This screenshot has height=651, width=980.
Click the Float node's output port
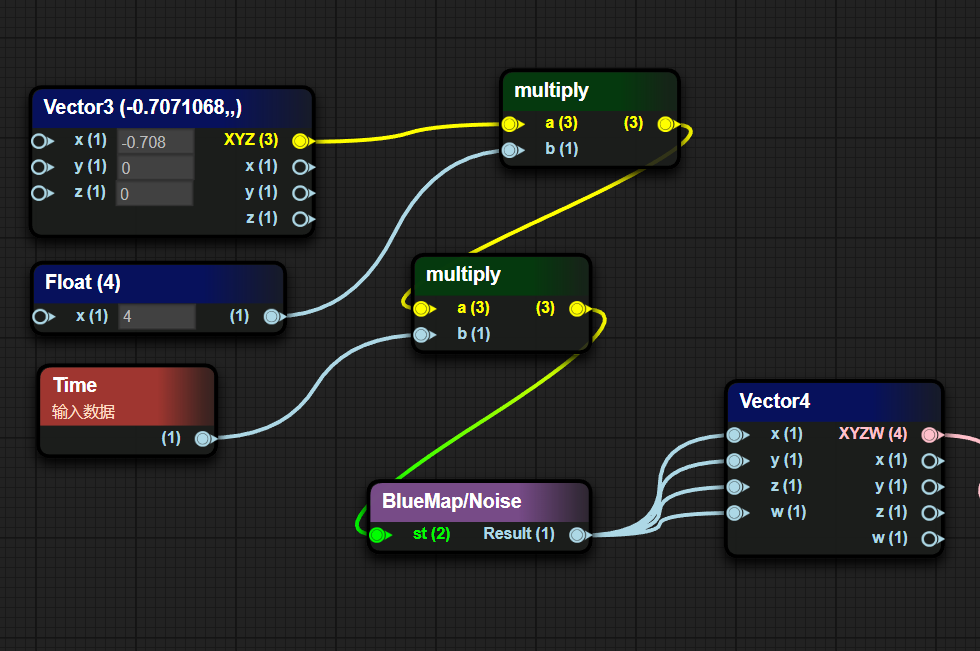coord(271,316)
